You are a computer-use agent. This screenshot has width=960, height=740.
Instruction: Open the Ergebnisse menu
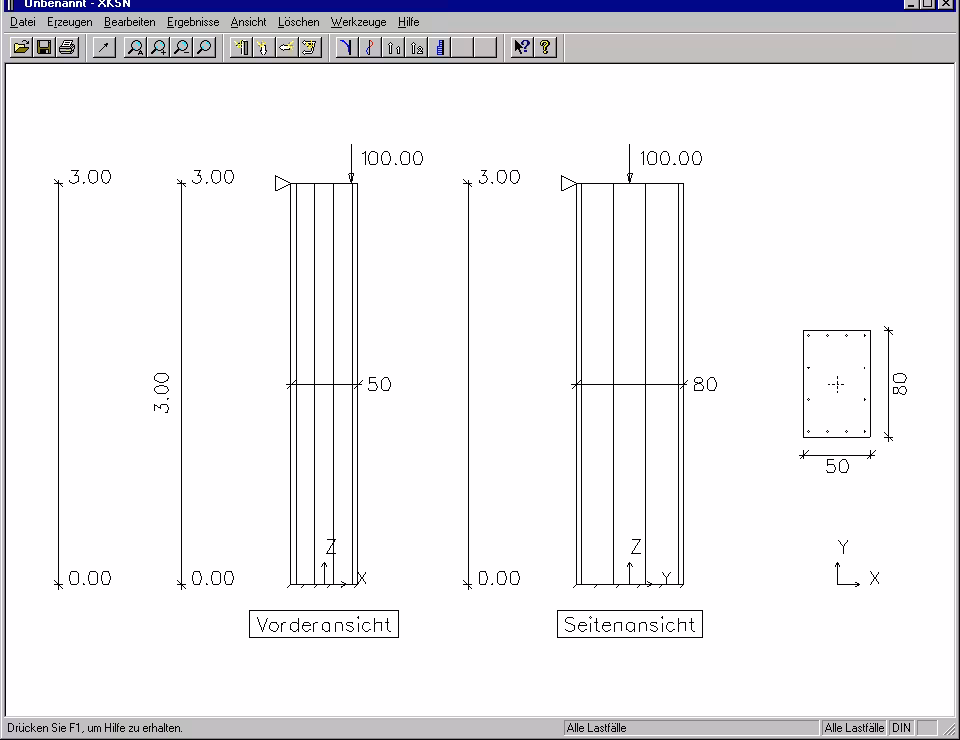[x=193, y=22]
